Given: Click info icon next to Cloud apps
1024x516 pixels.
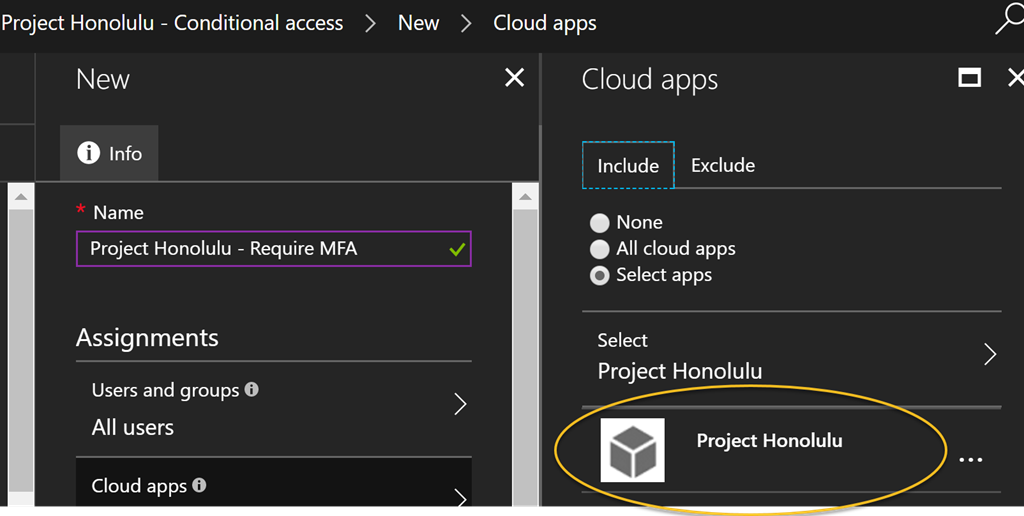Looking at the screenshot, I should click(x=199, y=485).
